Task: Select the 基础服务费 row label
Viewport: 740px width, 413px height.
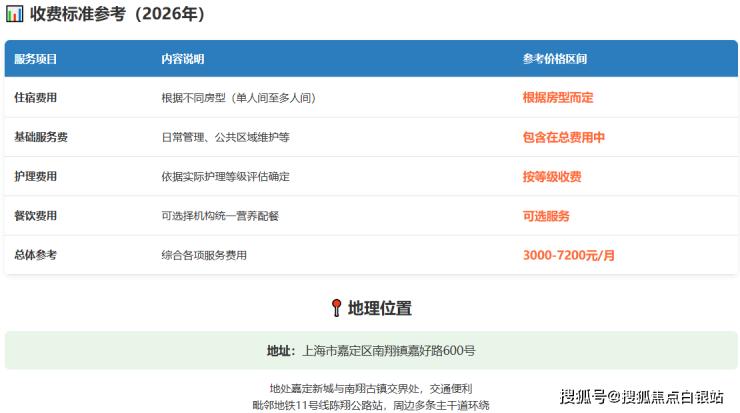Action: click(x=41, y=137)
